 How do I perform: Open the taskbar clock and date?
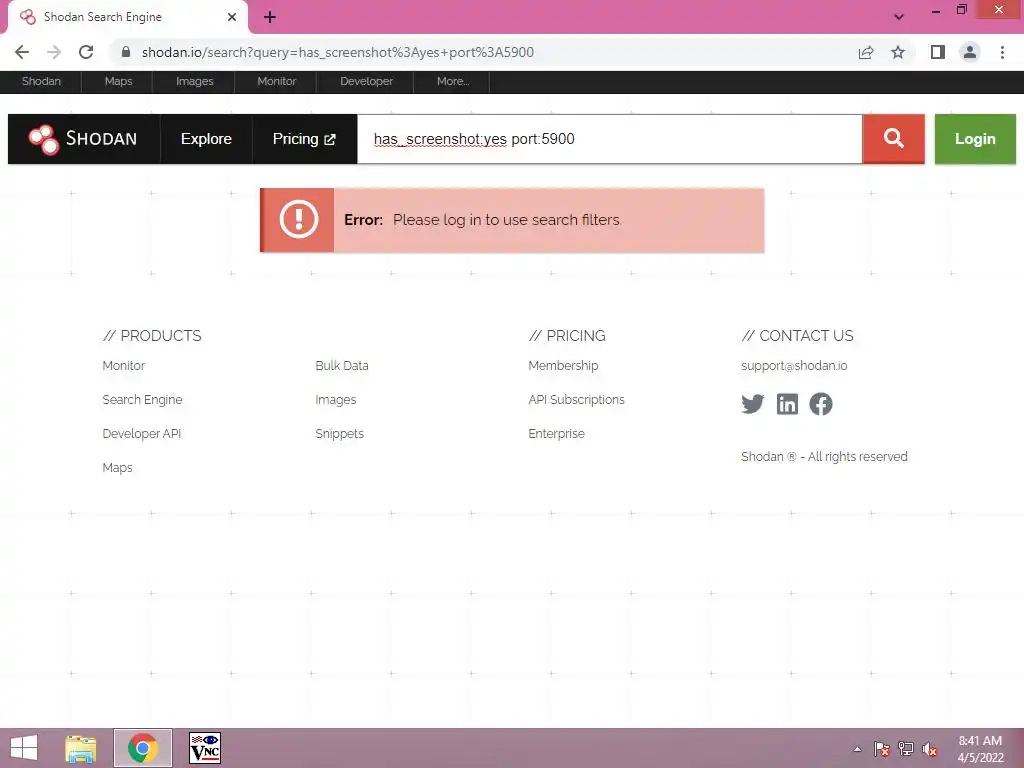(x=980, y=749)
